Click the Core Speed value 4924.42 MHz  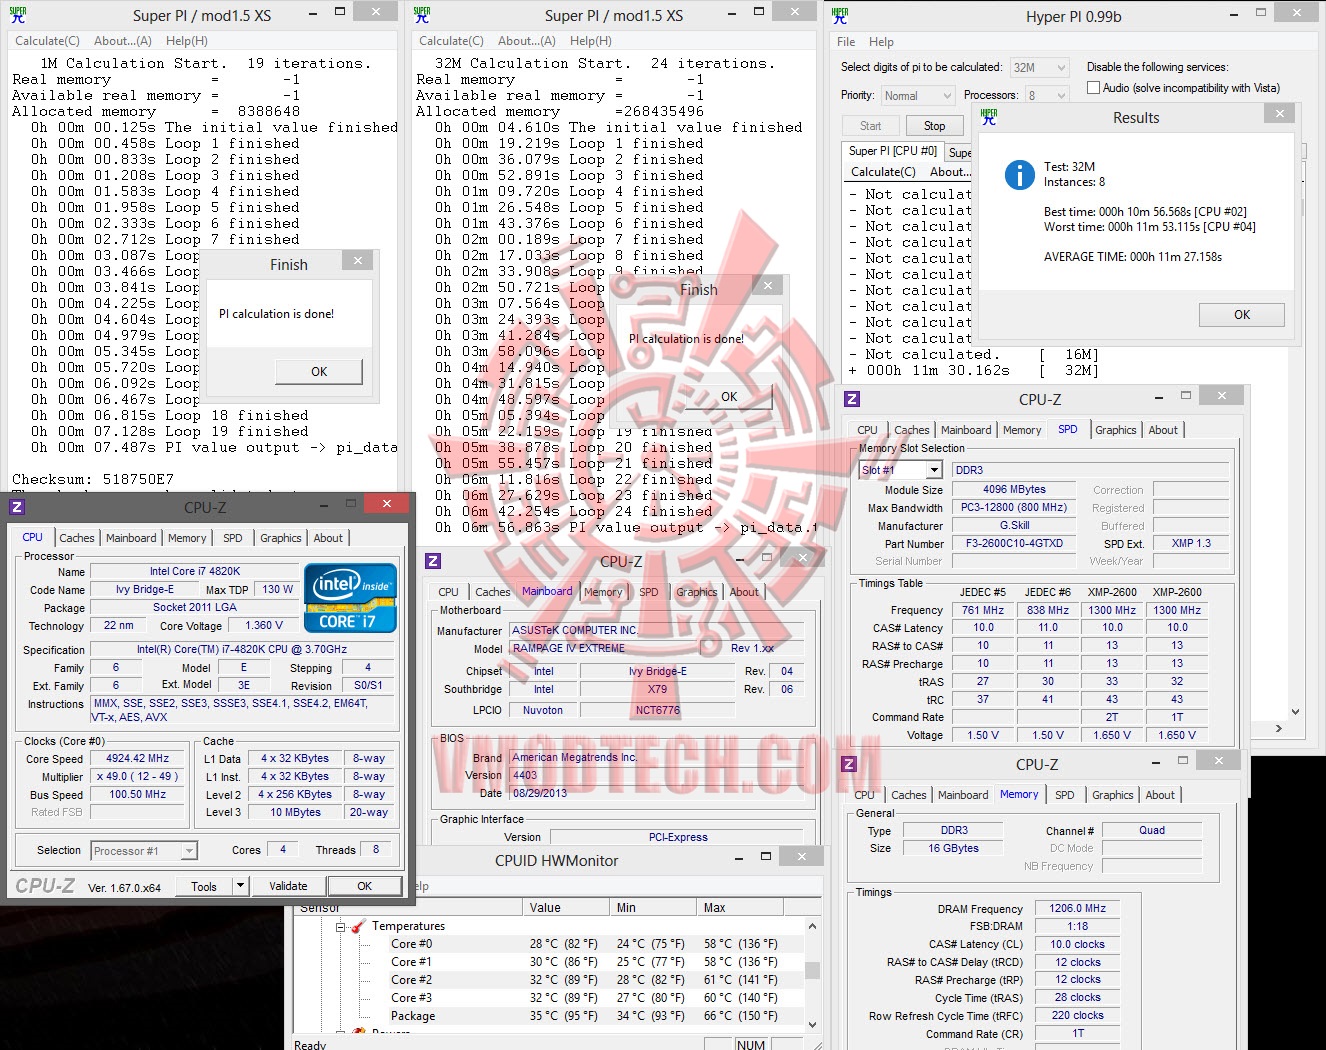pos(138,759)
